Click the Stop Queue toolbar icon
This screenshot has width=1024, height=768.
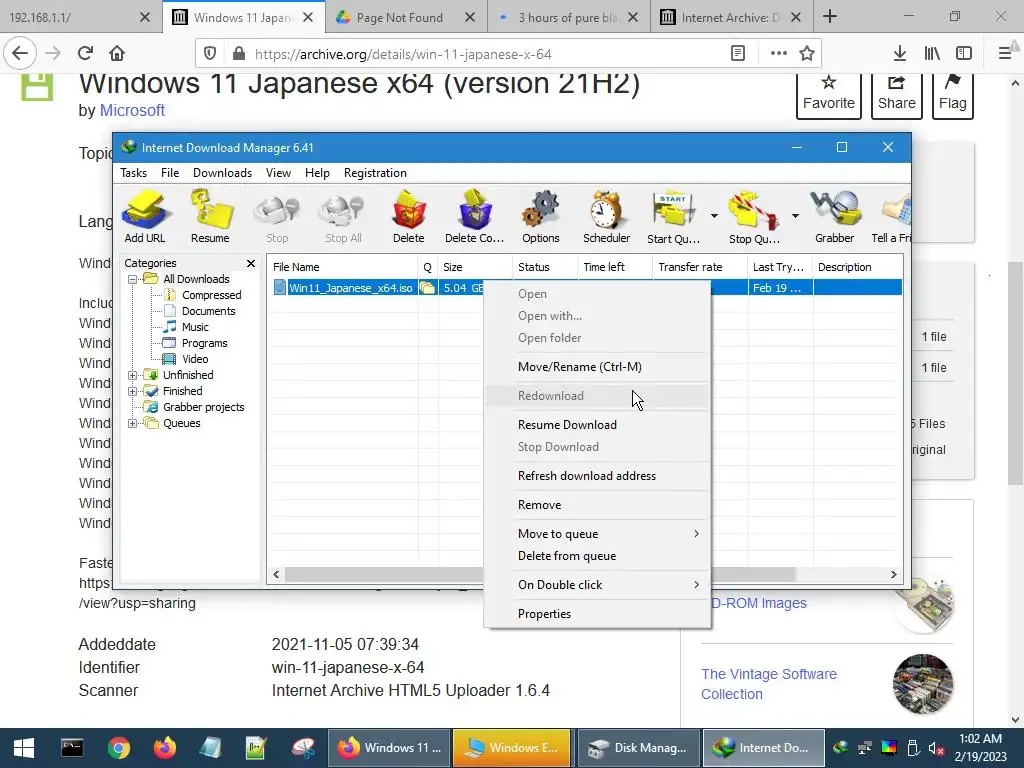(754, 217)
